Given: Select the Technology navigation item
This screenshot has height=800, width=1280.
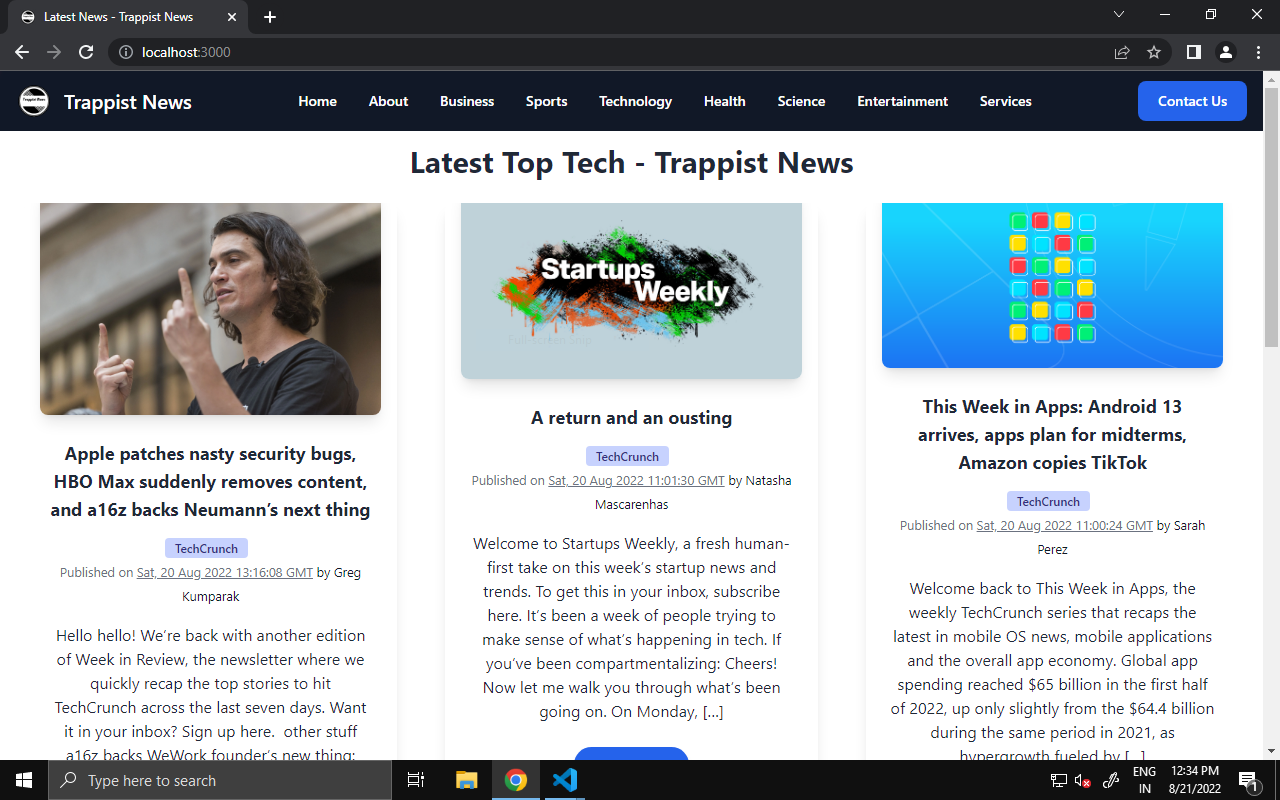Looking at the screenshot, I should tap(635, 101).
